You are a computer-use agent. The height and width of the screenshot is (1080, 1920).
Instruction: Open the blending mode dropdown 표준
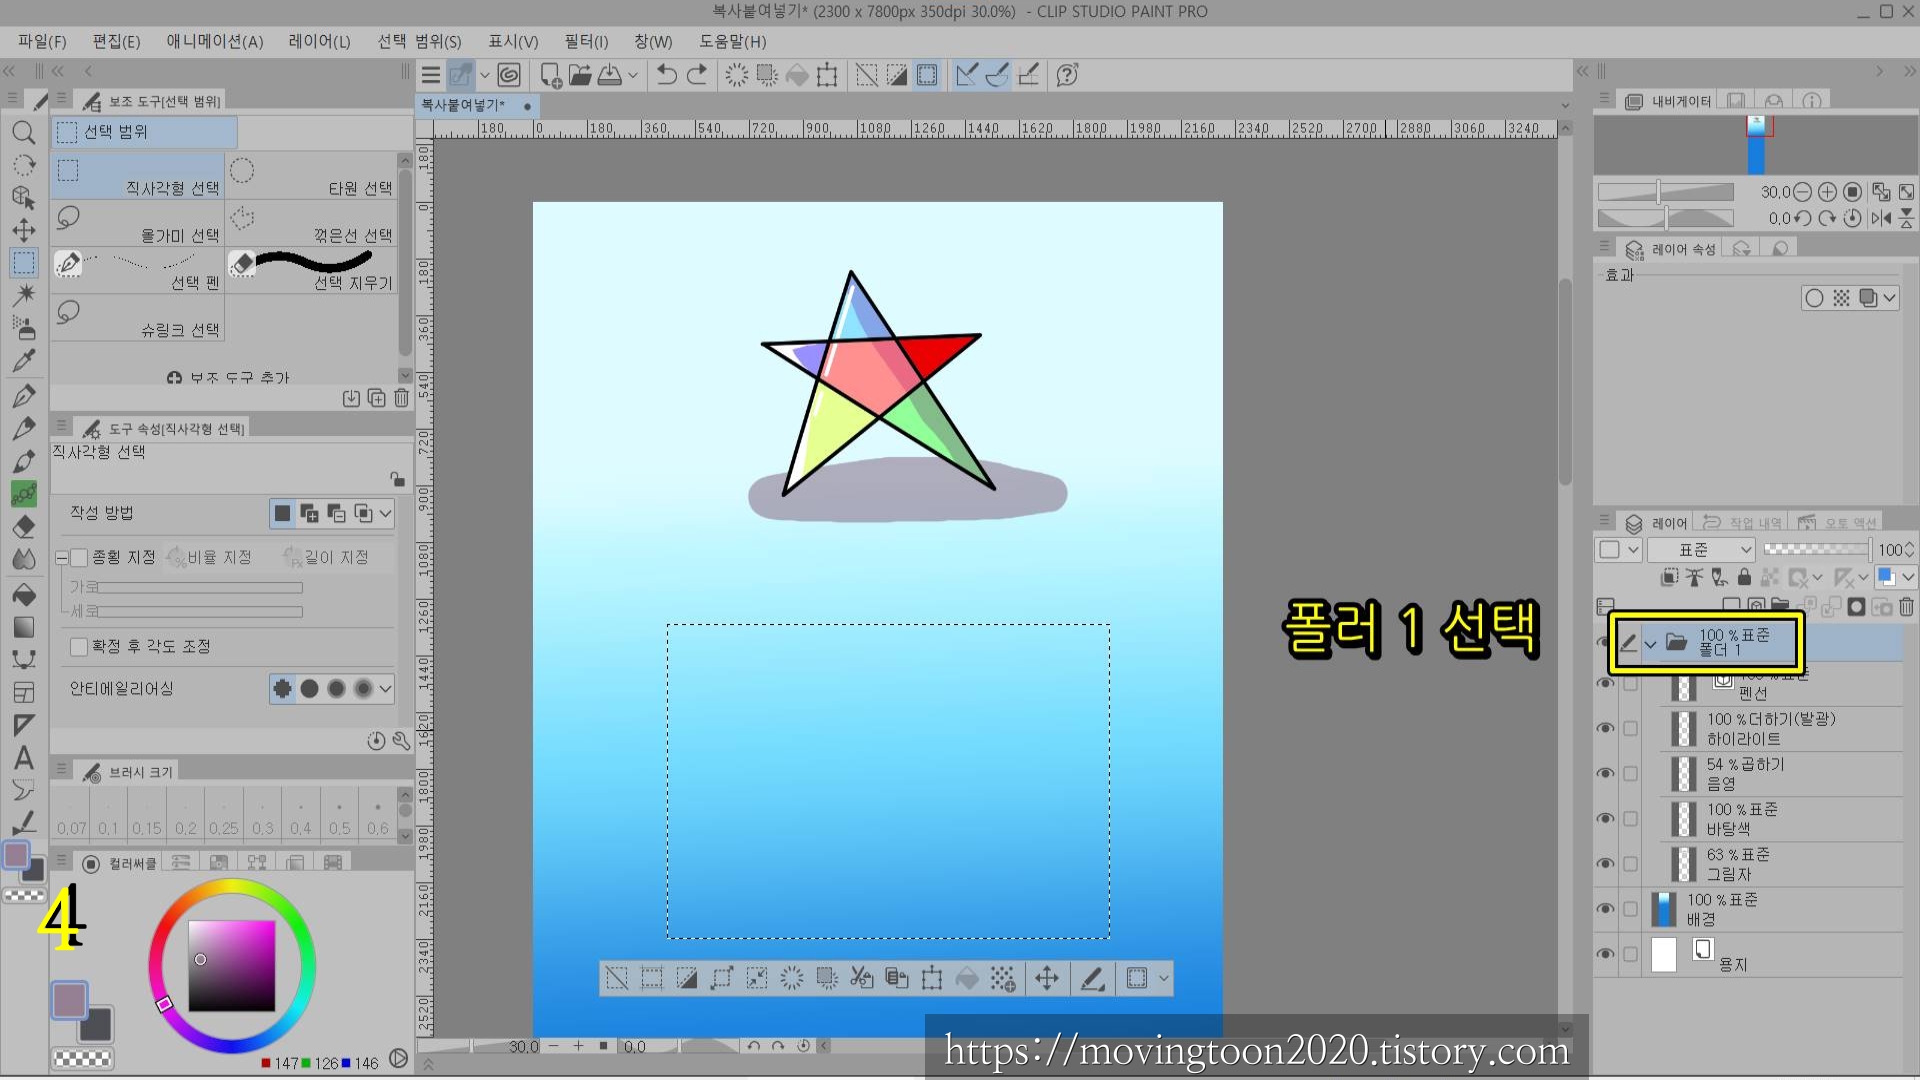(x=1701, y=550)
